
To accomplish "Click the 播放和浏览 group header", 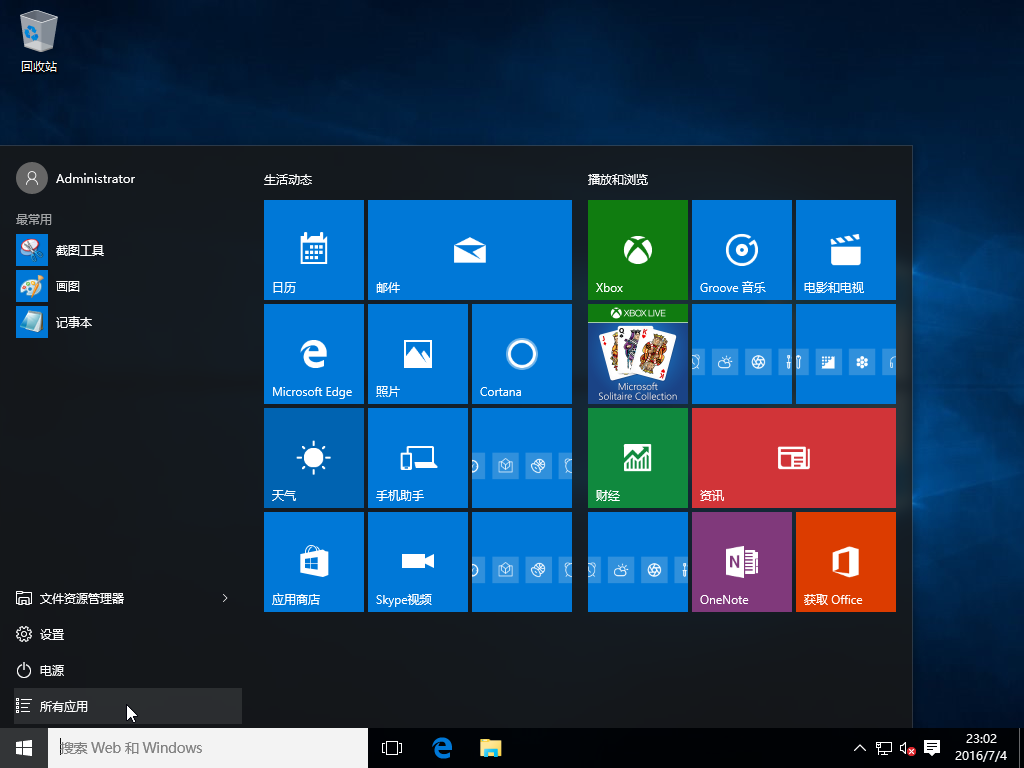I will coord(618,180).
